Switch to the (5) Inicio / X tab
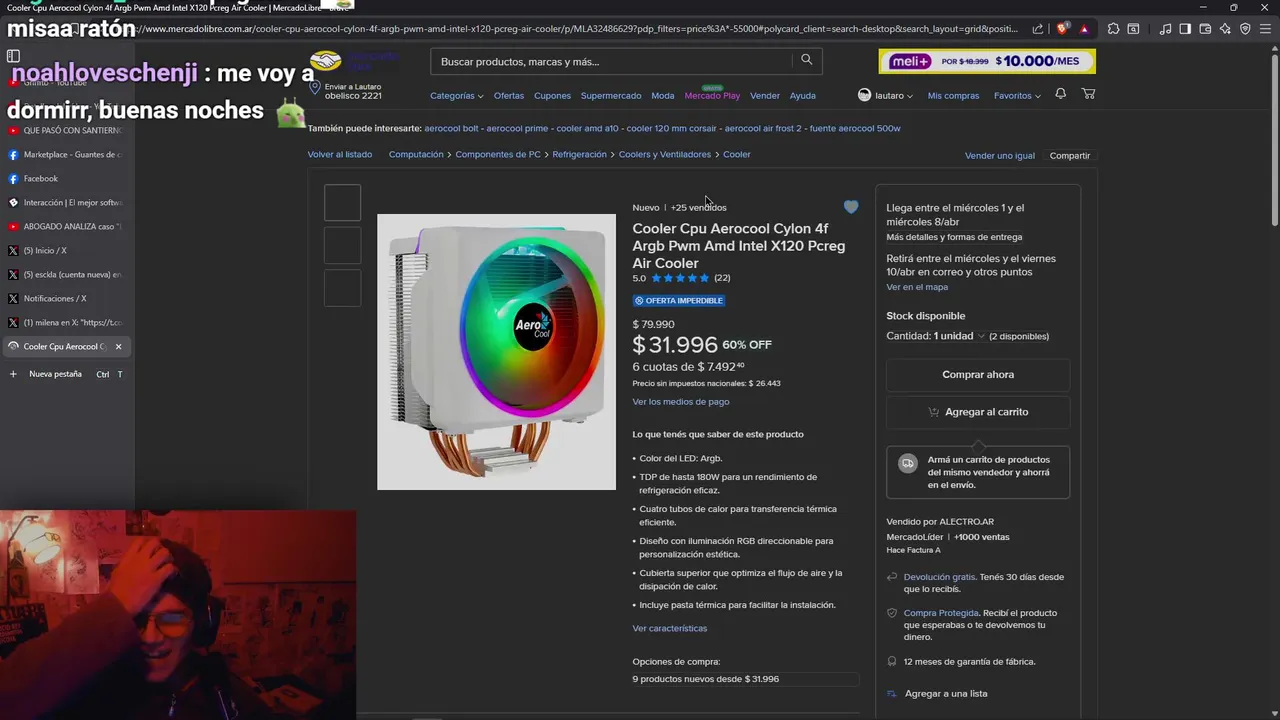The height and width of the screenshot is (720, 1280). pyautogui.click(x=67, y=251)
